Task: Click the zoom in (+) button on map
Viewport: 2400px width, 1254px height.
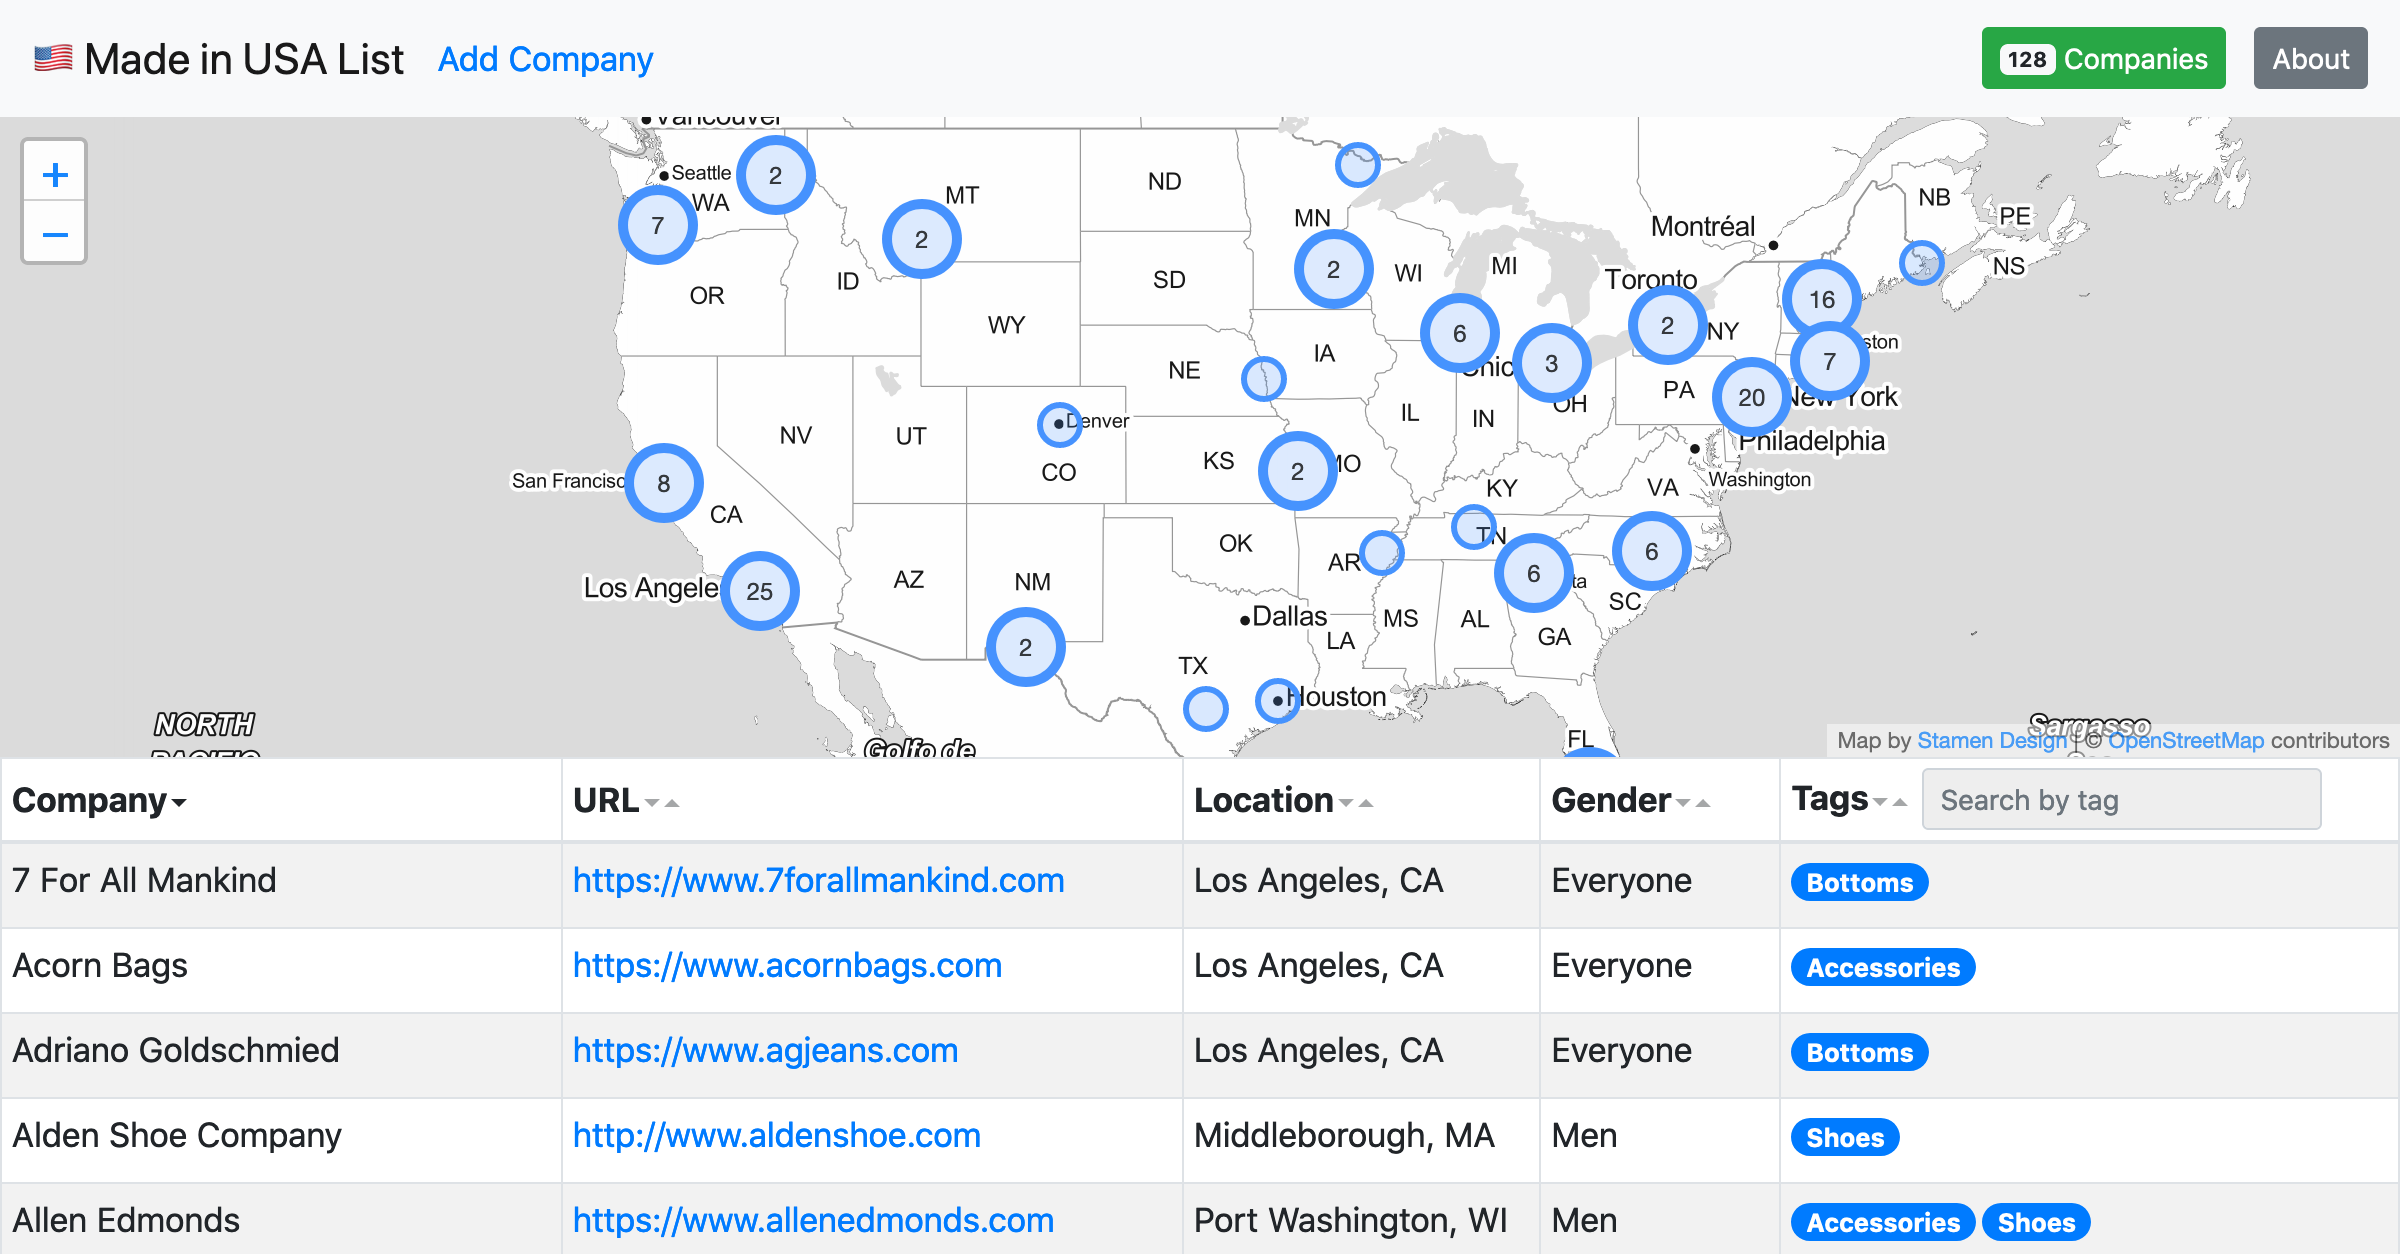Action: 56,173
